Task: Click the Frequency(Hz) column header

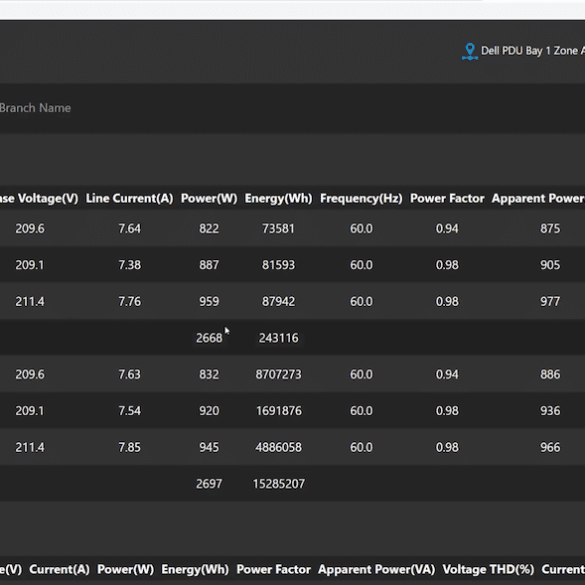Action: point(361,198)
